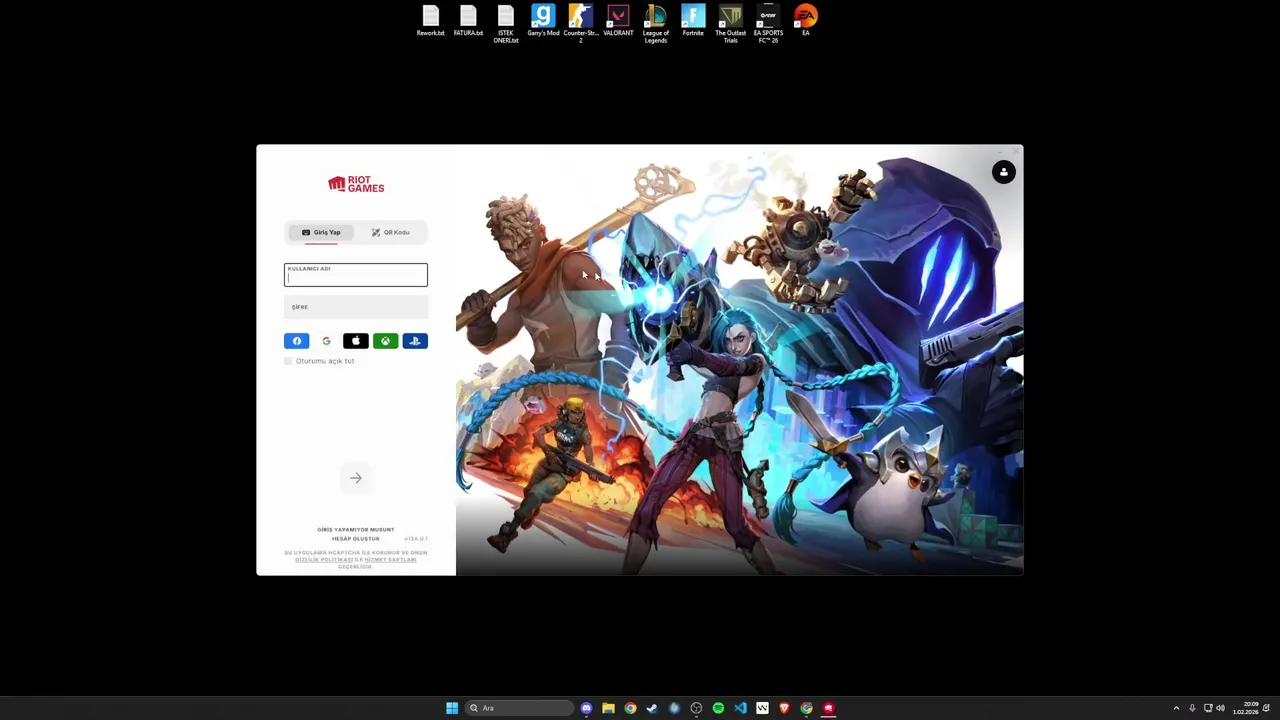Screen dimensions: 1280x720
Task: Select the Rework.txt desktop file
Action: [x=431, y=21]
